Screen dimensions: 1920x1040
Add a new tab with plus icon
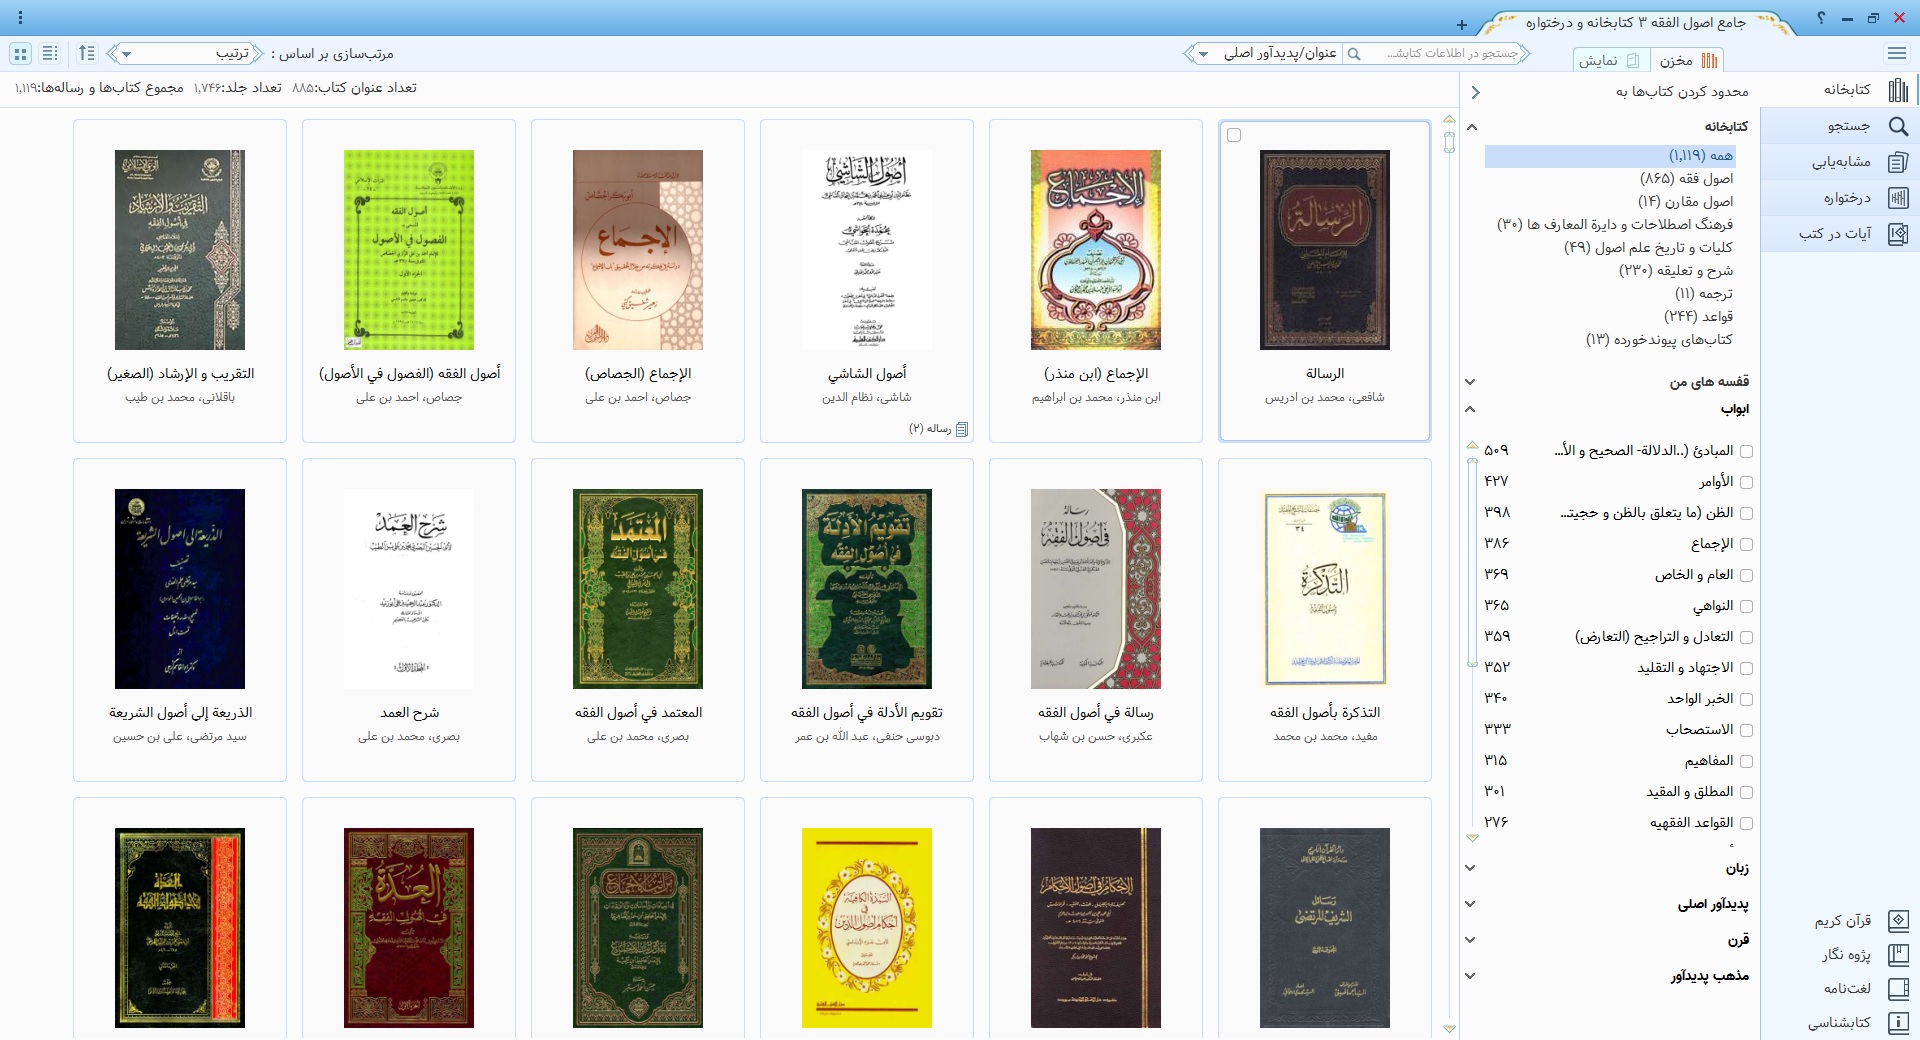[1462, 24]
